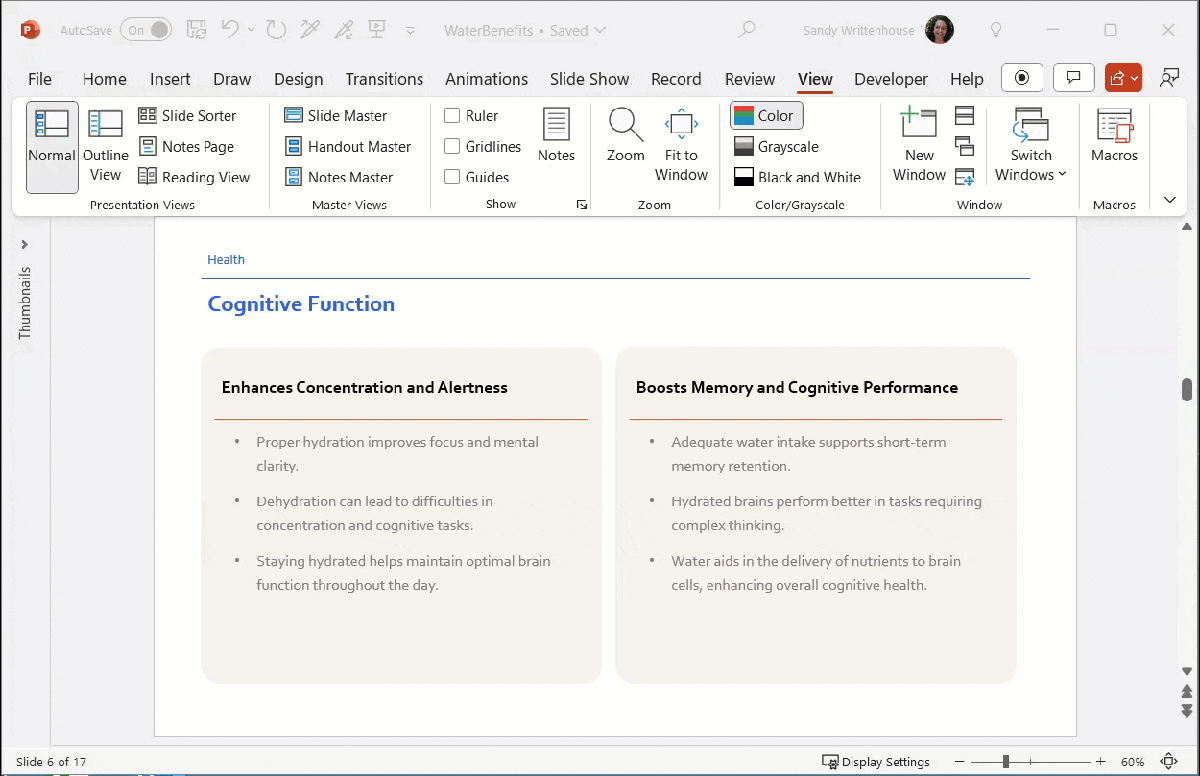
Task: Click Slide 6 of 17 indicator
Action: click(x=51, y=762)
